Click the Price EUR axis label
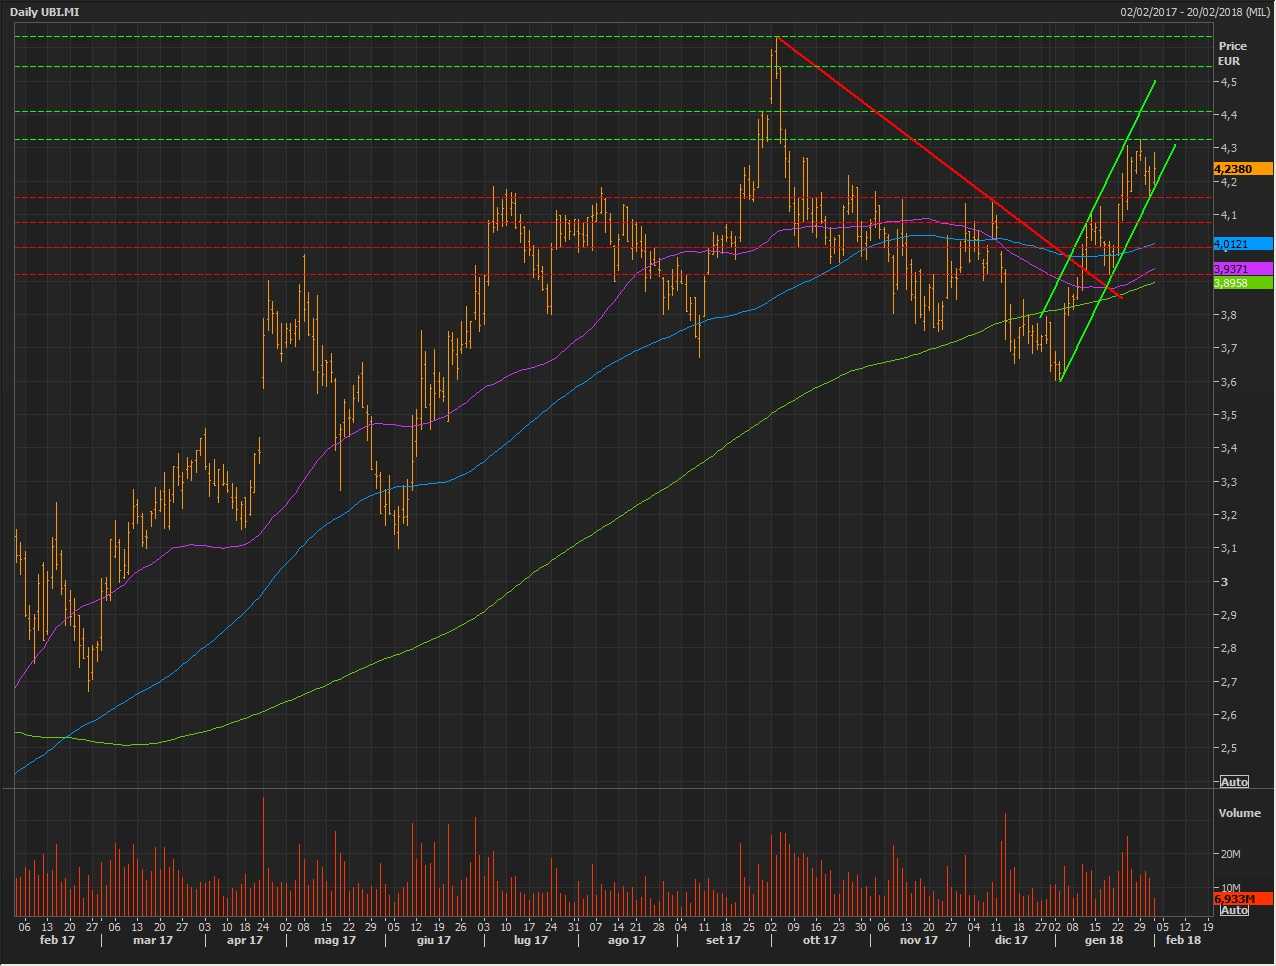This screenshot has width=1276, height=966. (1232, 53)
